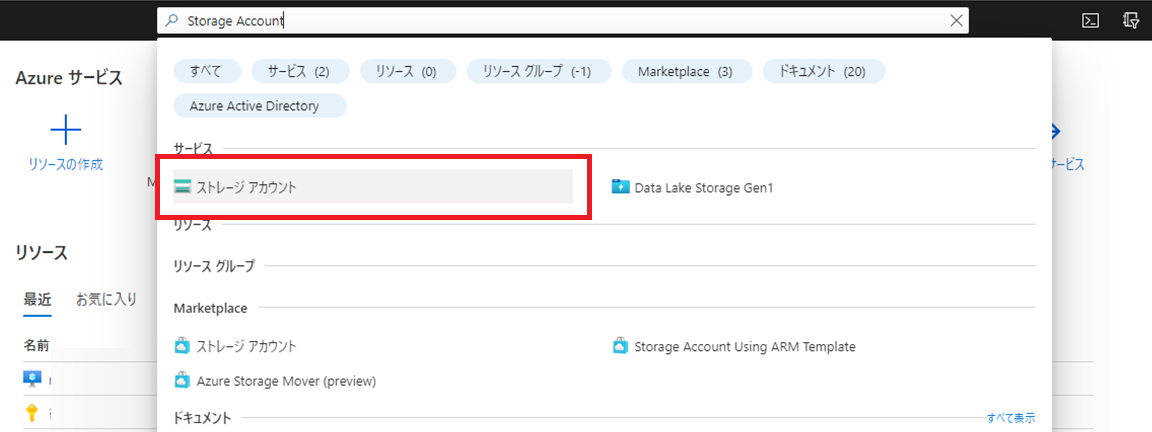Open directory filter icon in header
The height and width of the screenshot is (432, 1152).
tap(1131, 21)
